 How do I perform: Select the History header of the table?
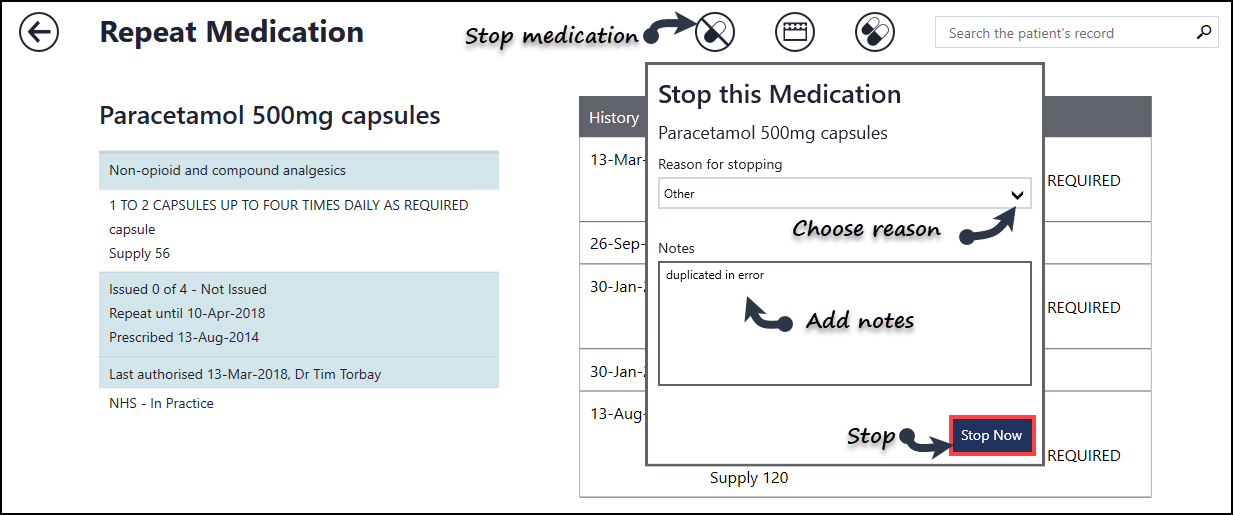(614, 118)
